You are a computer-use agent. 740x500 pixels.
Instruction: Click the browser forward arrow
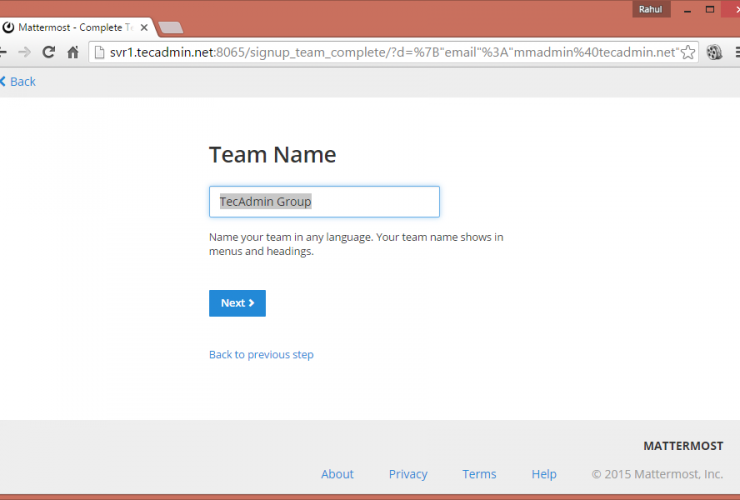coord(24,53)
